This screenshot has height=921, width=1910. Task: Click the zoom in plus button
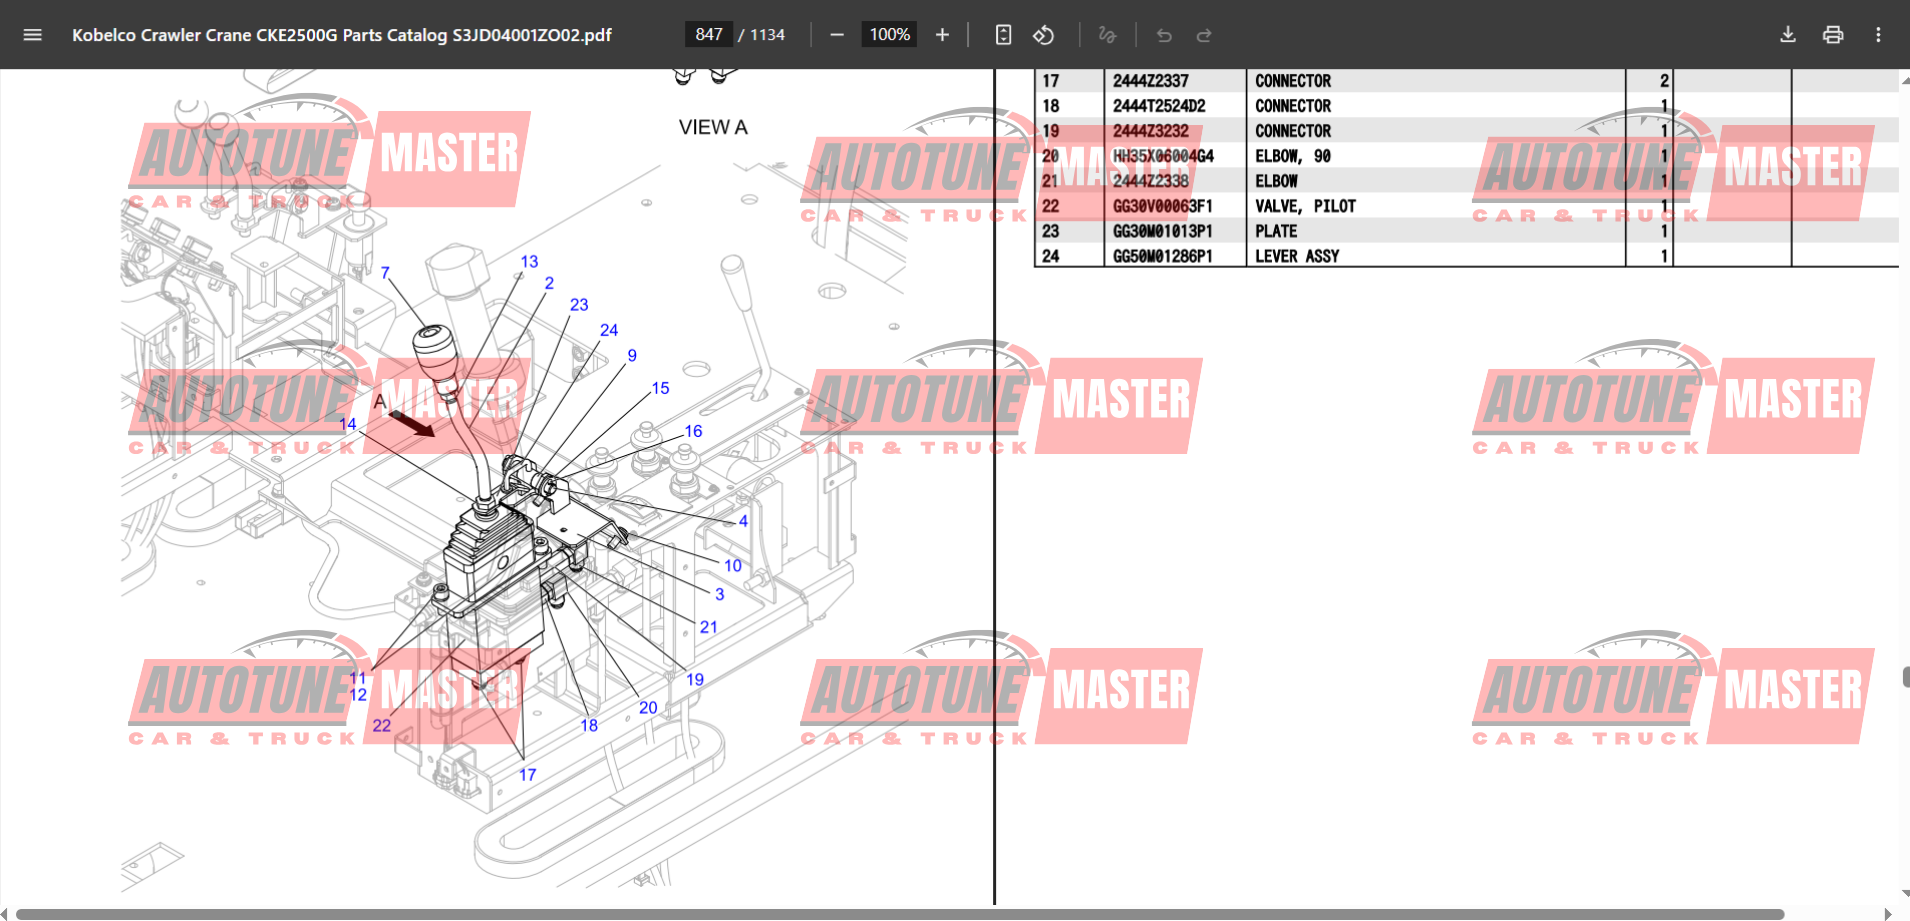pos(942,35)
